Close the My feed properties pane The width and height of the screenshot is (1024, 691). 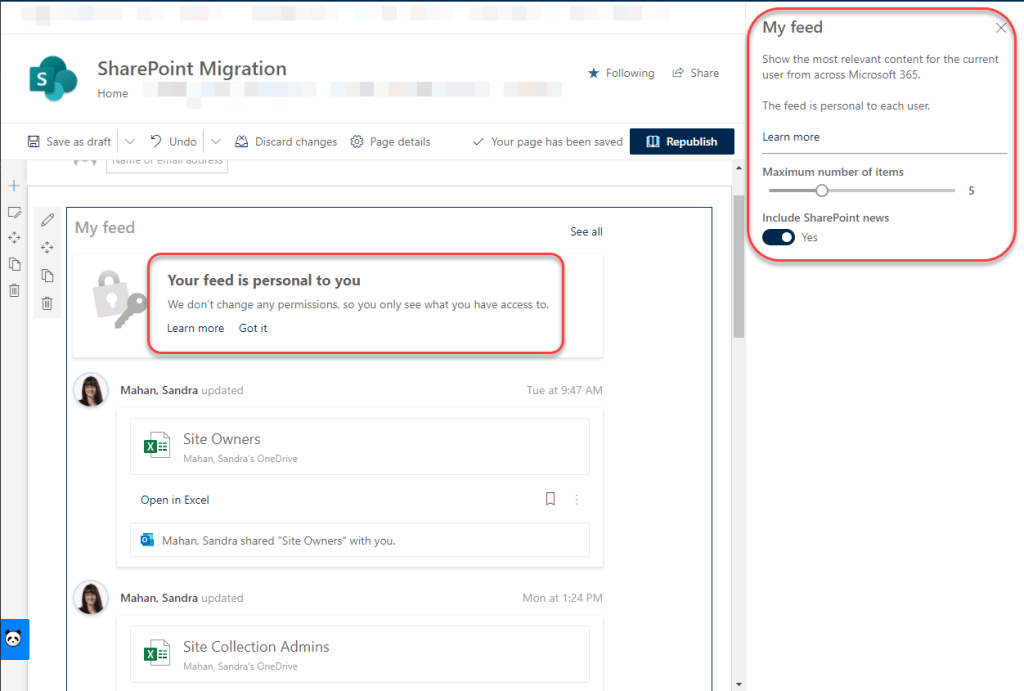pyautogui.click(x=1001, y=28)
